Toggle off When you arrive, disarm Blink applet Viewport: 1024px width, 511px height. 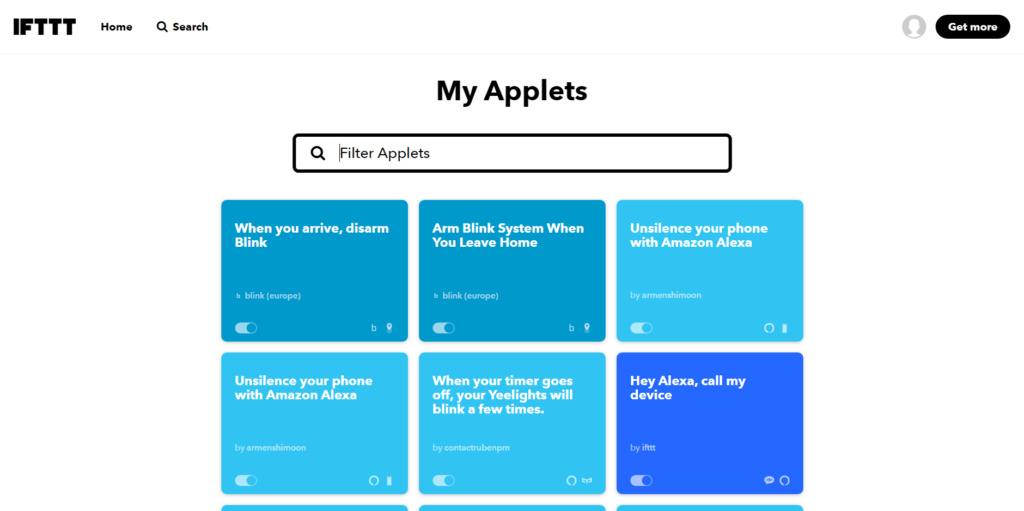(x=246, y=328)
